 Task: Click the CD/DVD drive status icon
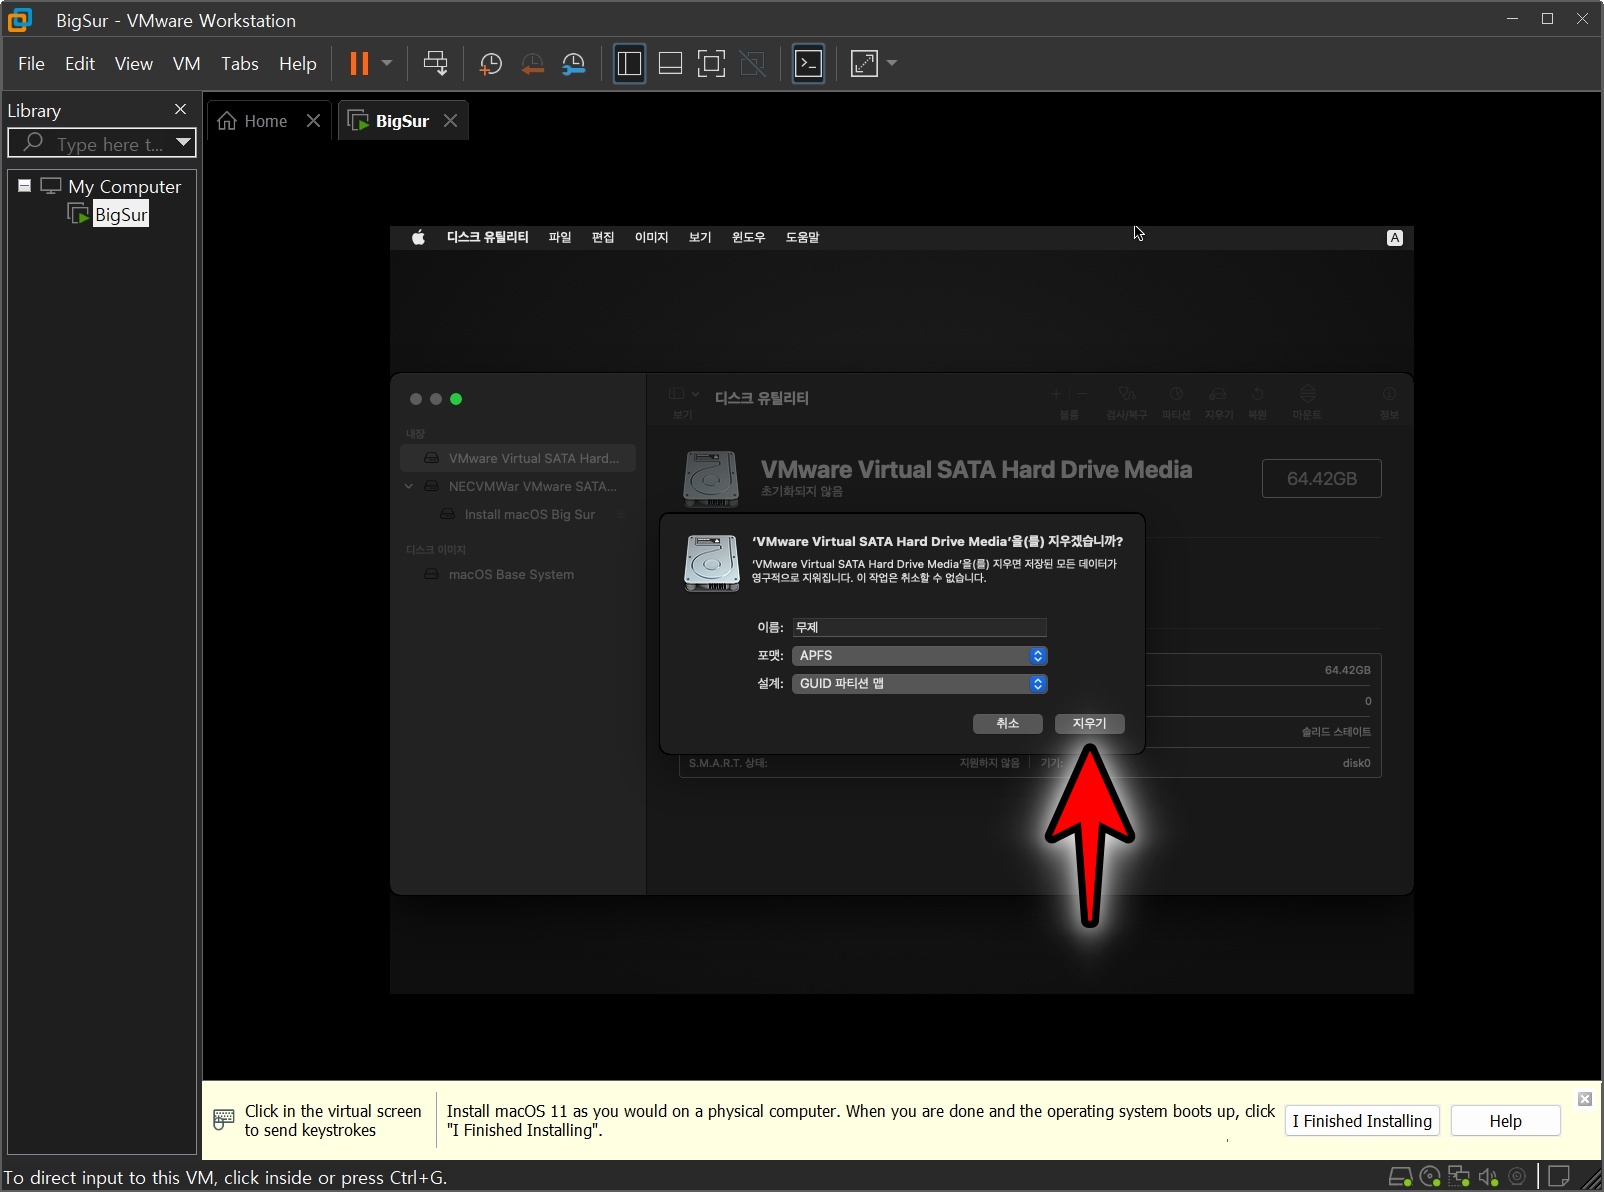(1430, 1177)
